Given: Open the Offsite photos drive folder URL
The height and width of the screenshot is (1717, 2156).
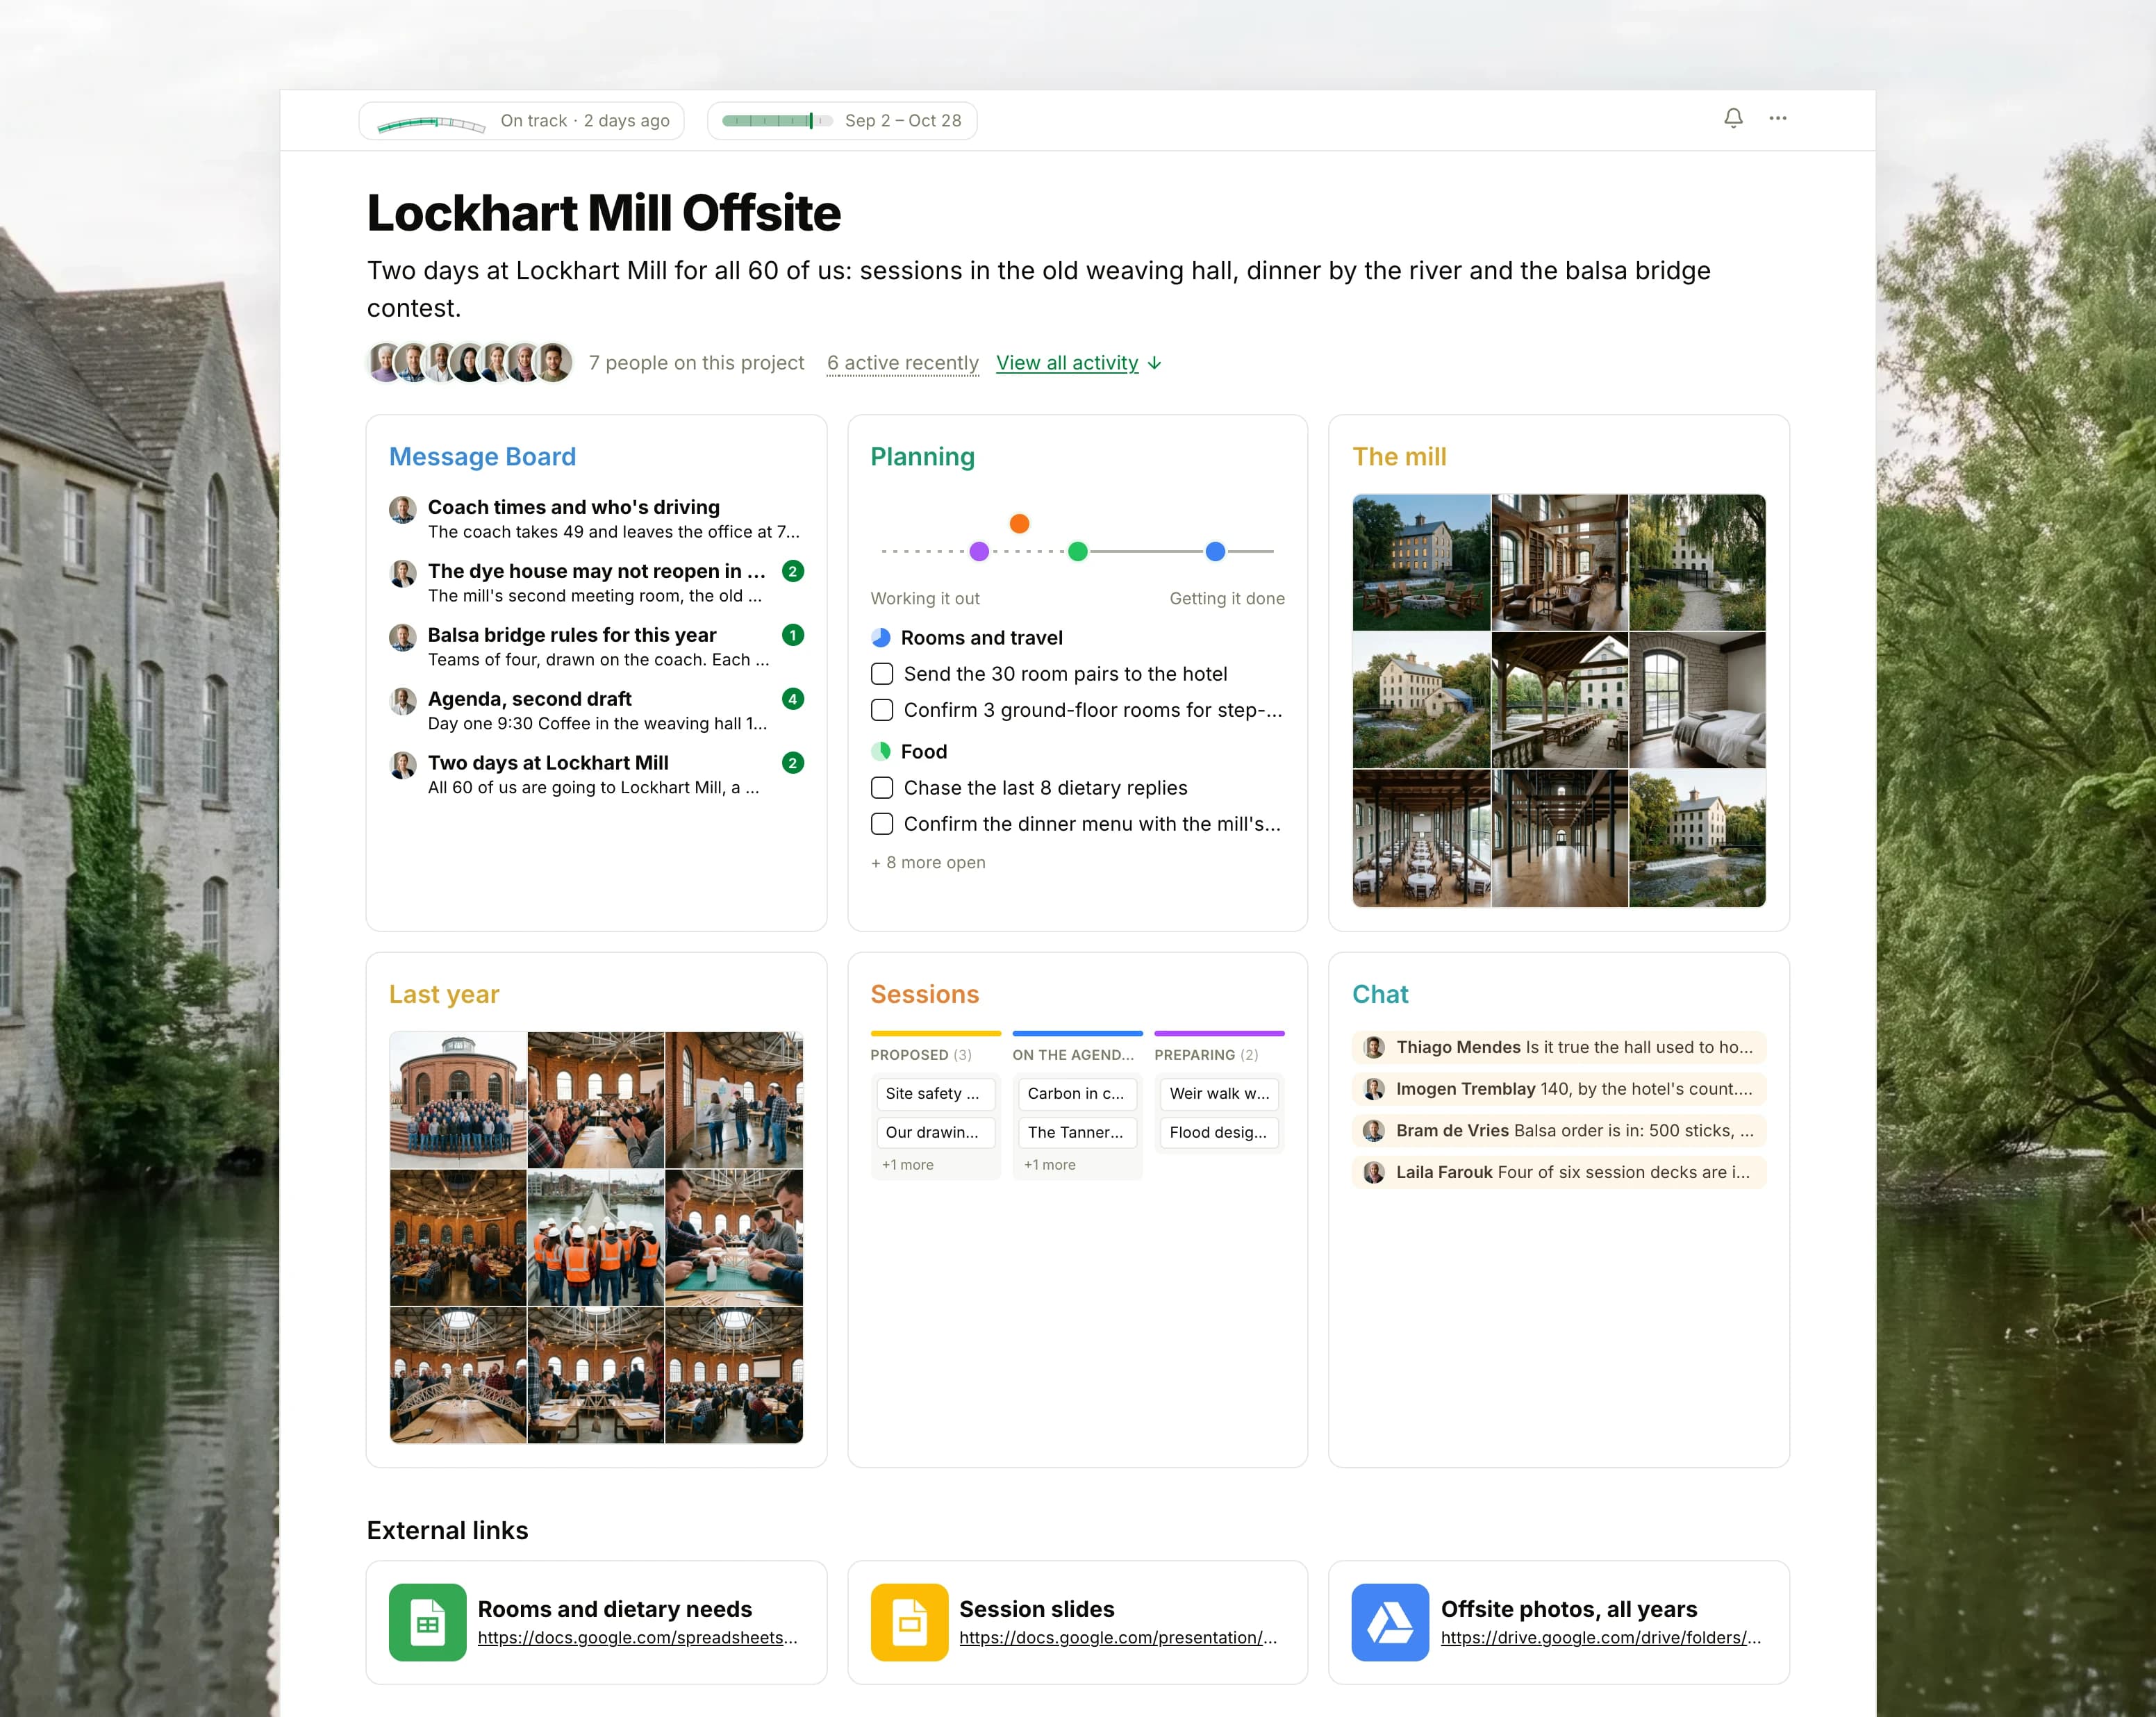Looking at the screenshot, I should click(x=1600, y=1637).
